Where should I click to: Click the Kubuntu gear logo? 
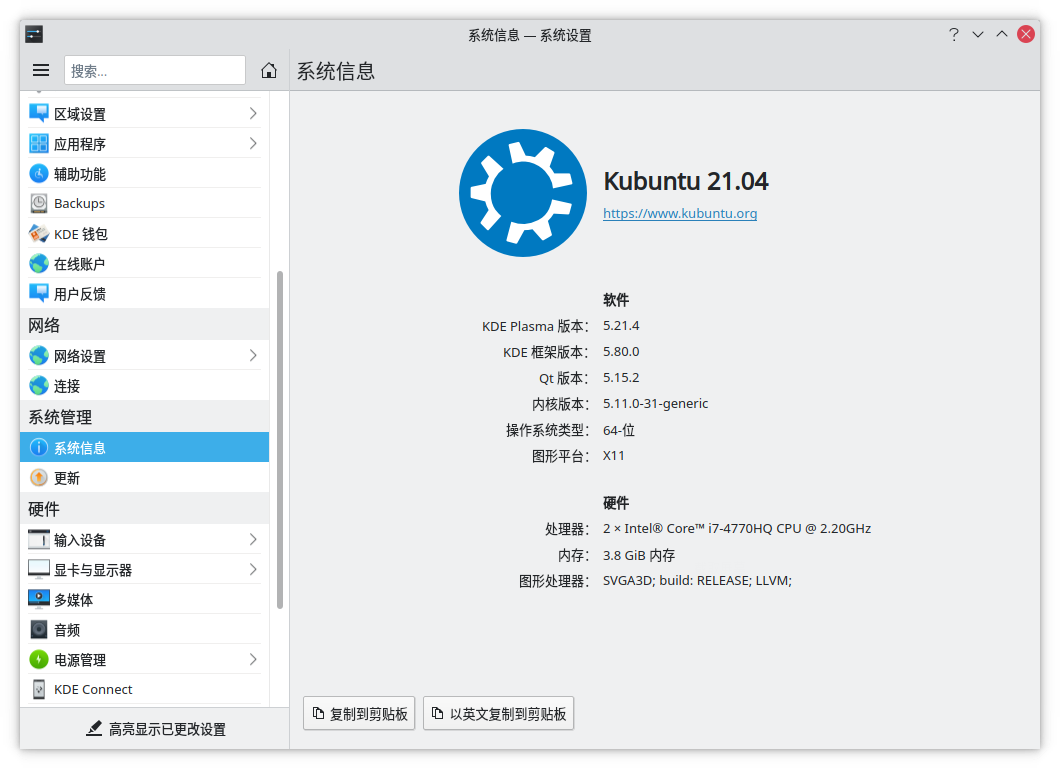coord(523,193)
